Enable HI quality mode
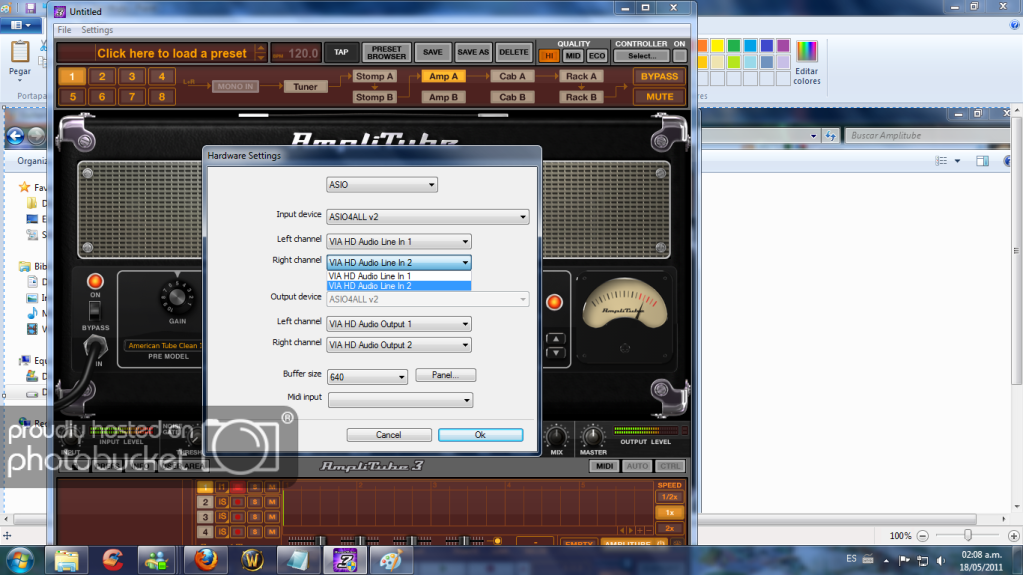Viewport: 1023px width, 575px height. (548, 56)
